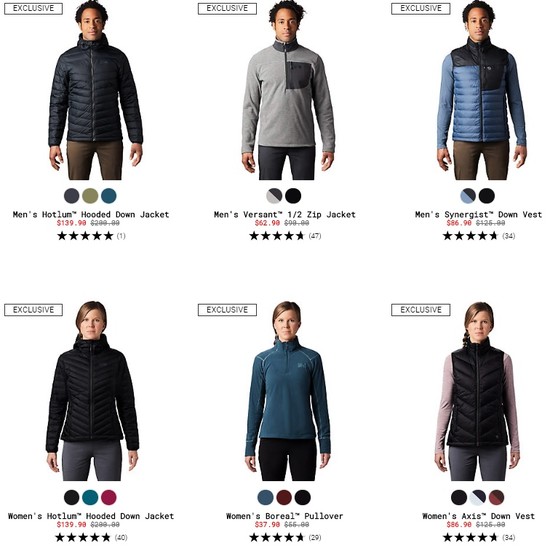
Task: View Men's Synergist Down Vest product image
Action: tap(481, 91)
